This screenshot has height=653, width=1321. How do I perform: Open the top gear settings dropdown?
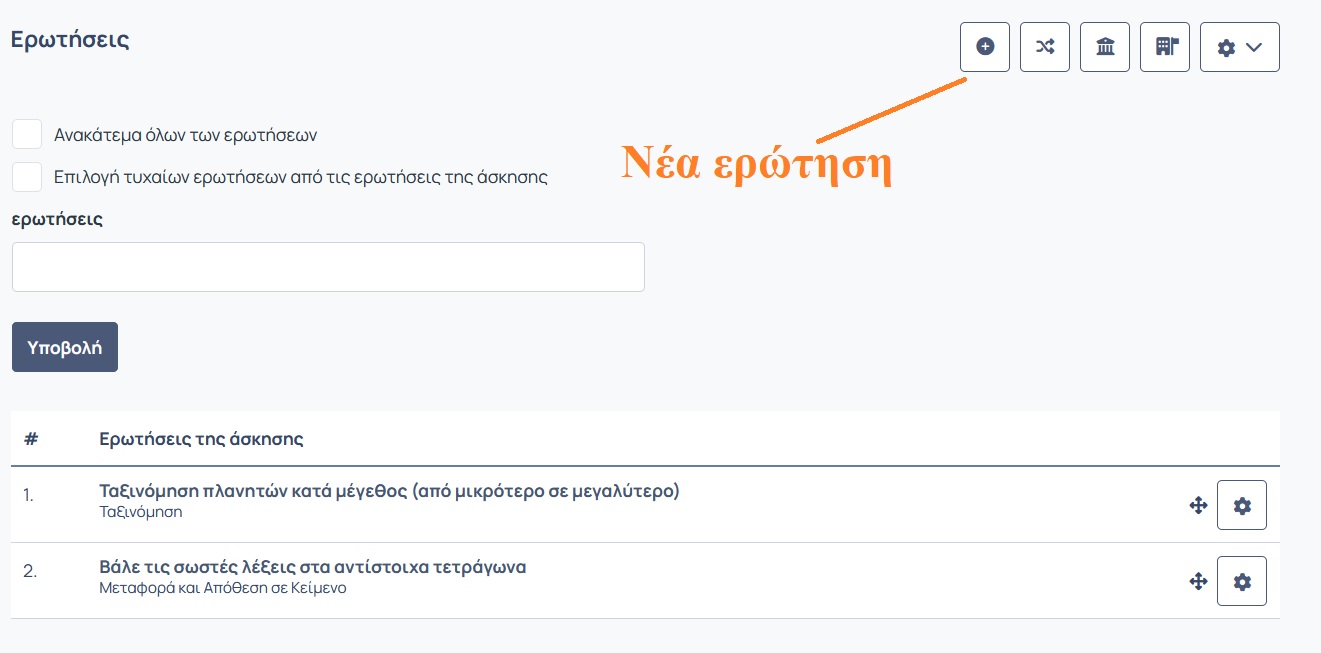coord(1240,47)
